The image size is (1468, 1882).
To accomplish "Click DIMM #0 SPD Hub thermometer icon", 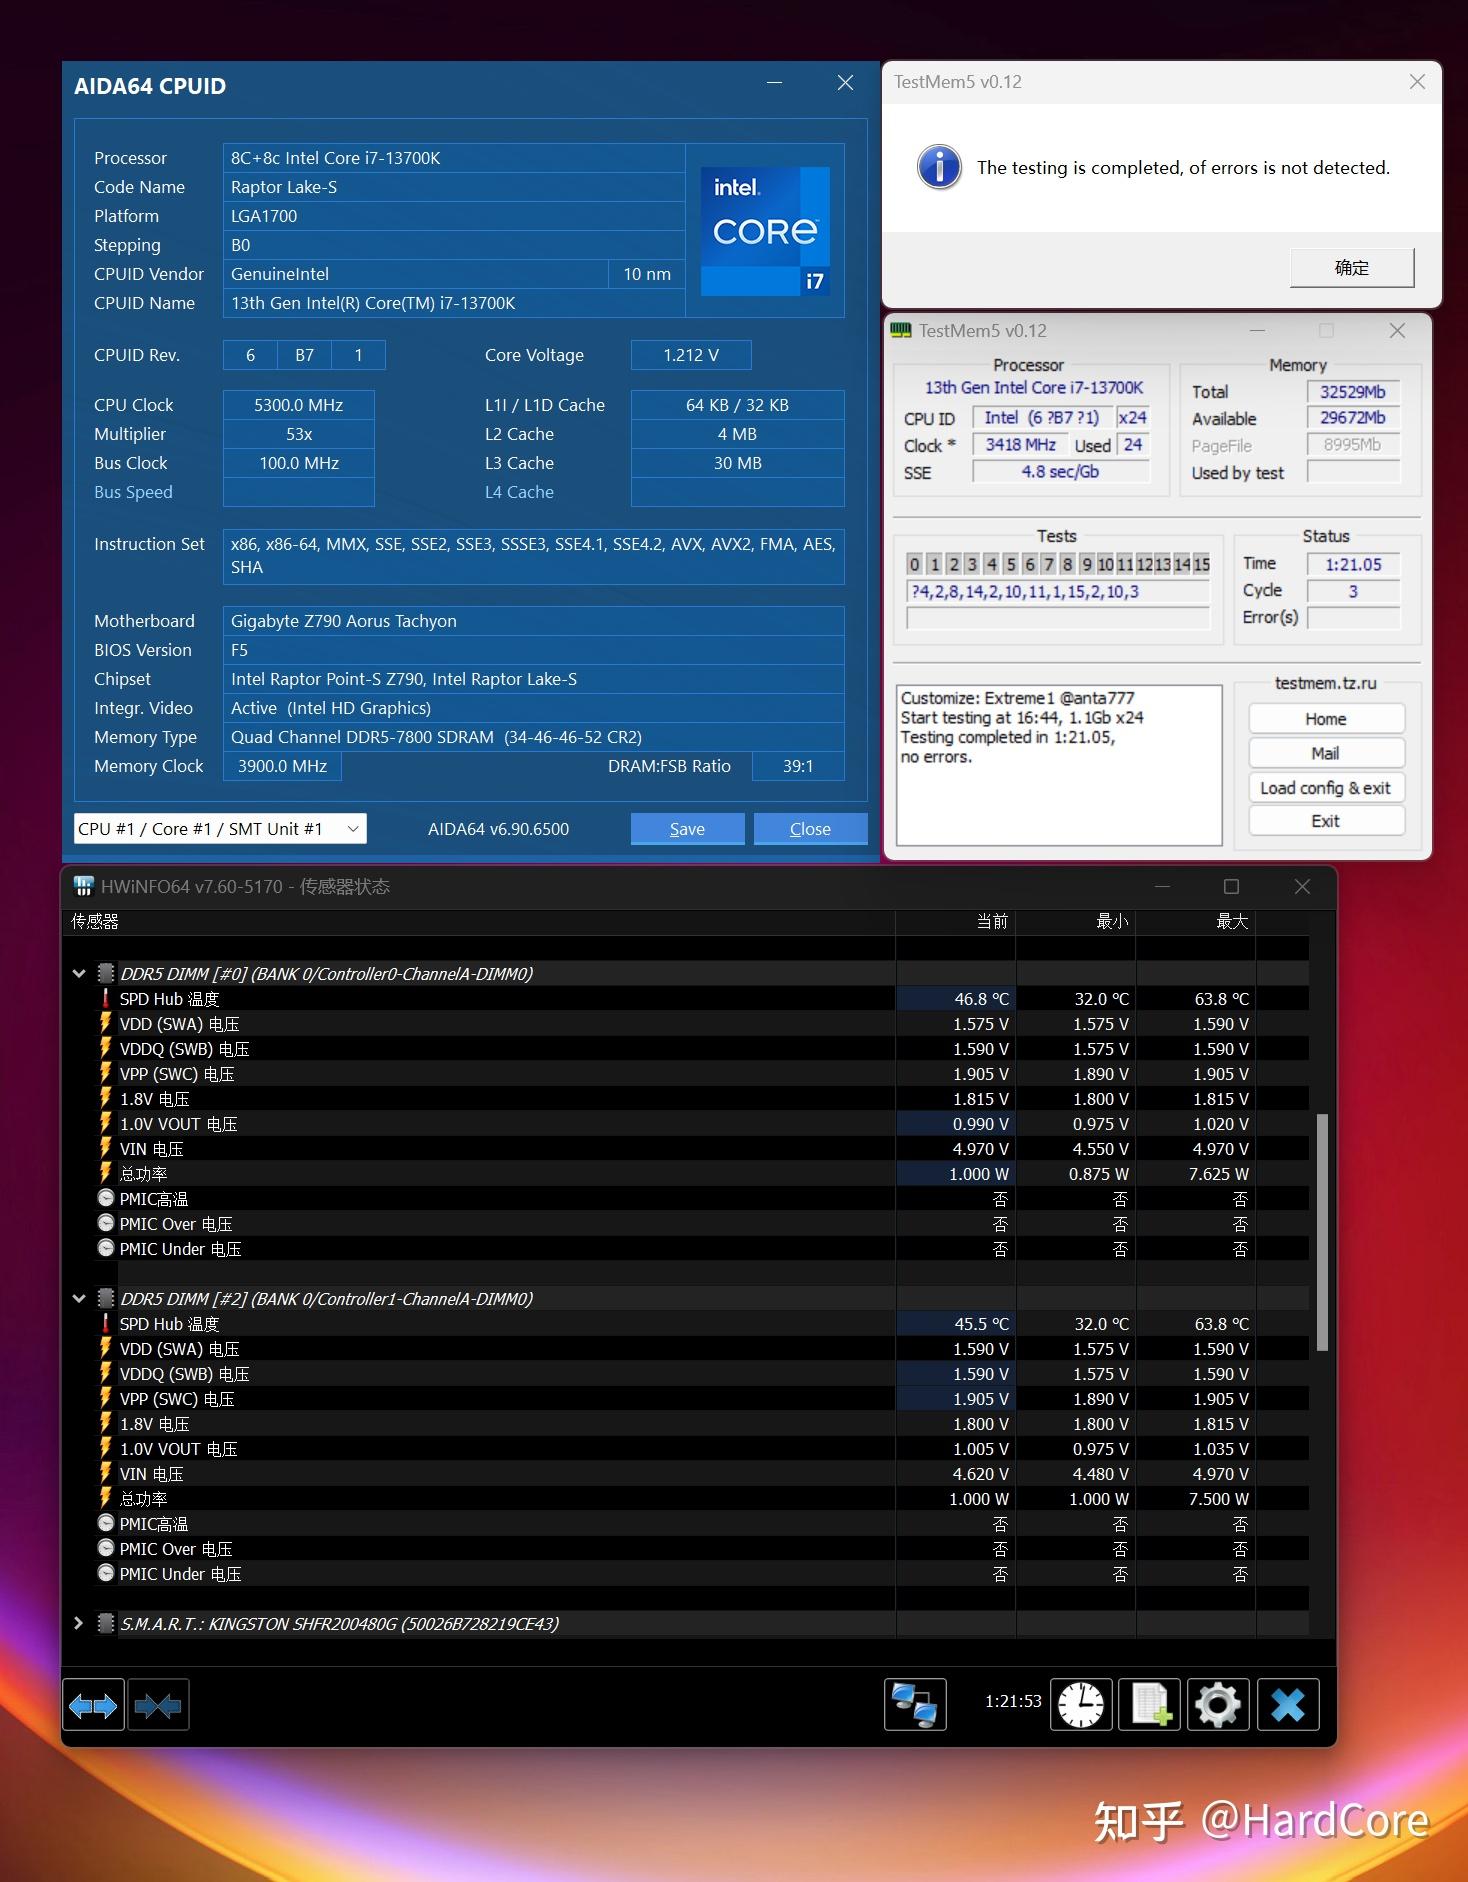I will pyautogui.click(x=105, y=998).
